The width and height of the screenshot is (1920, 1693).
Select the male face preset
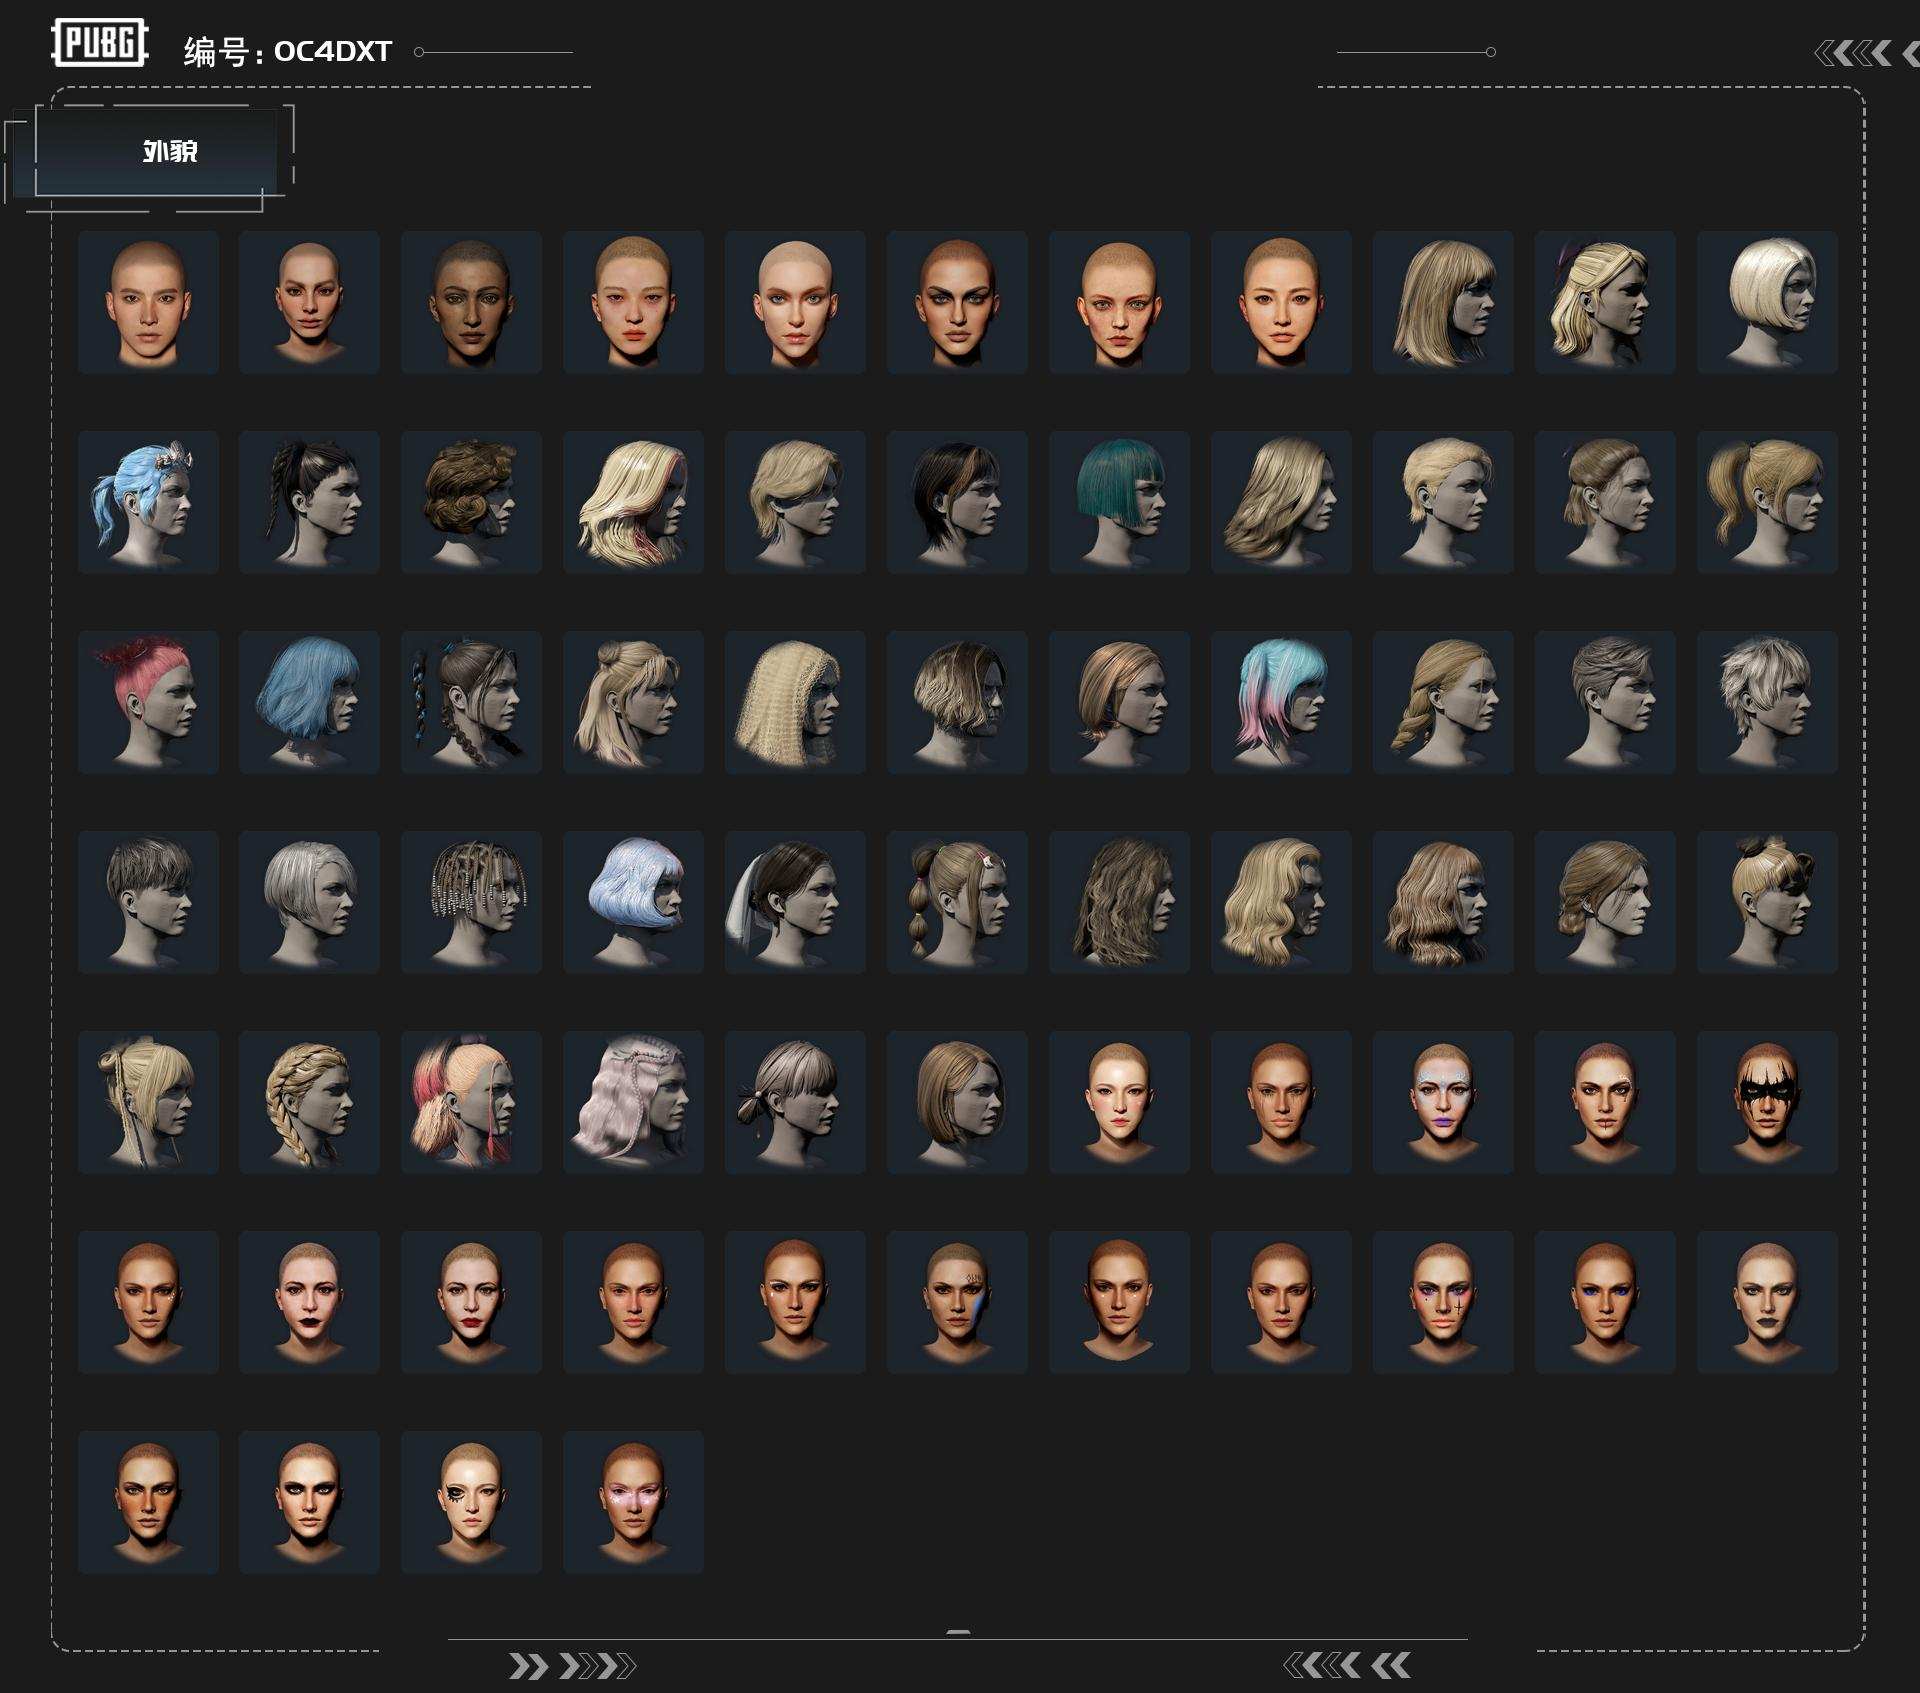pos(148,303)
